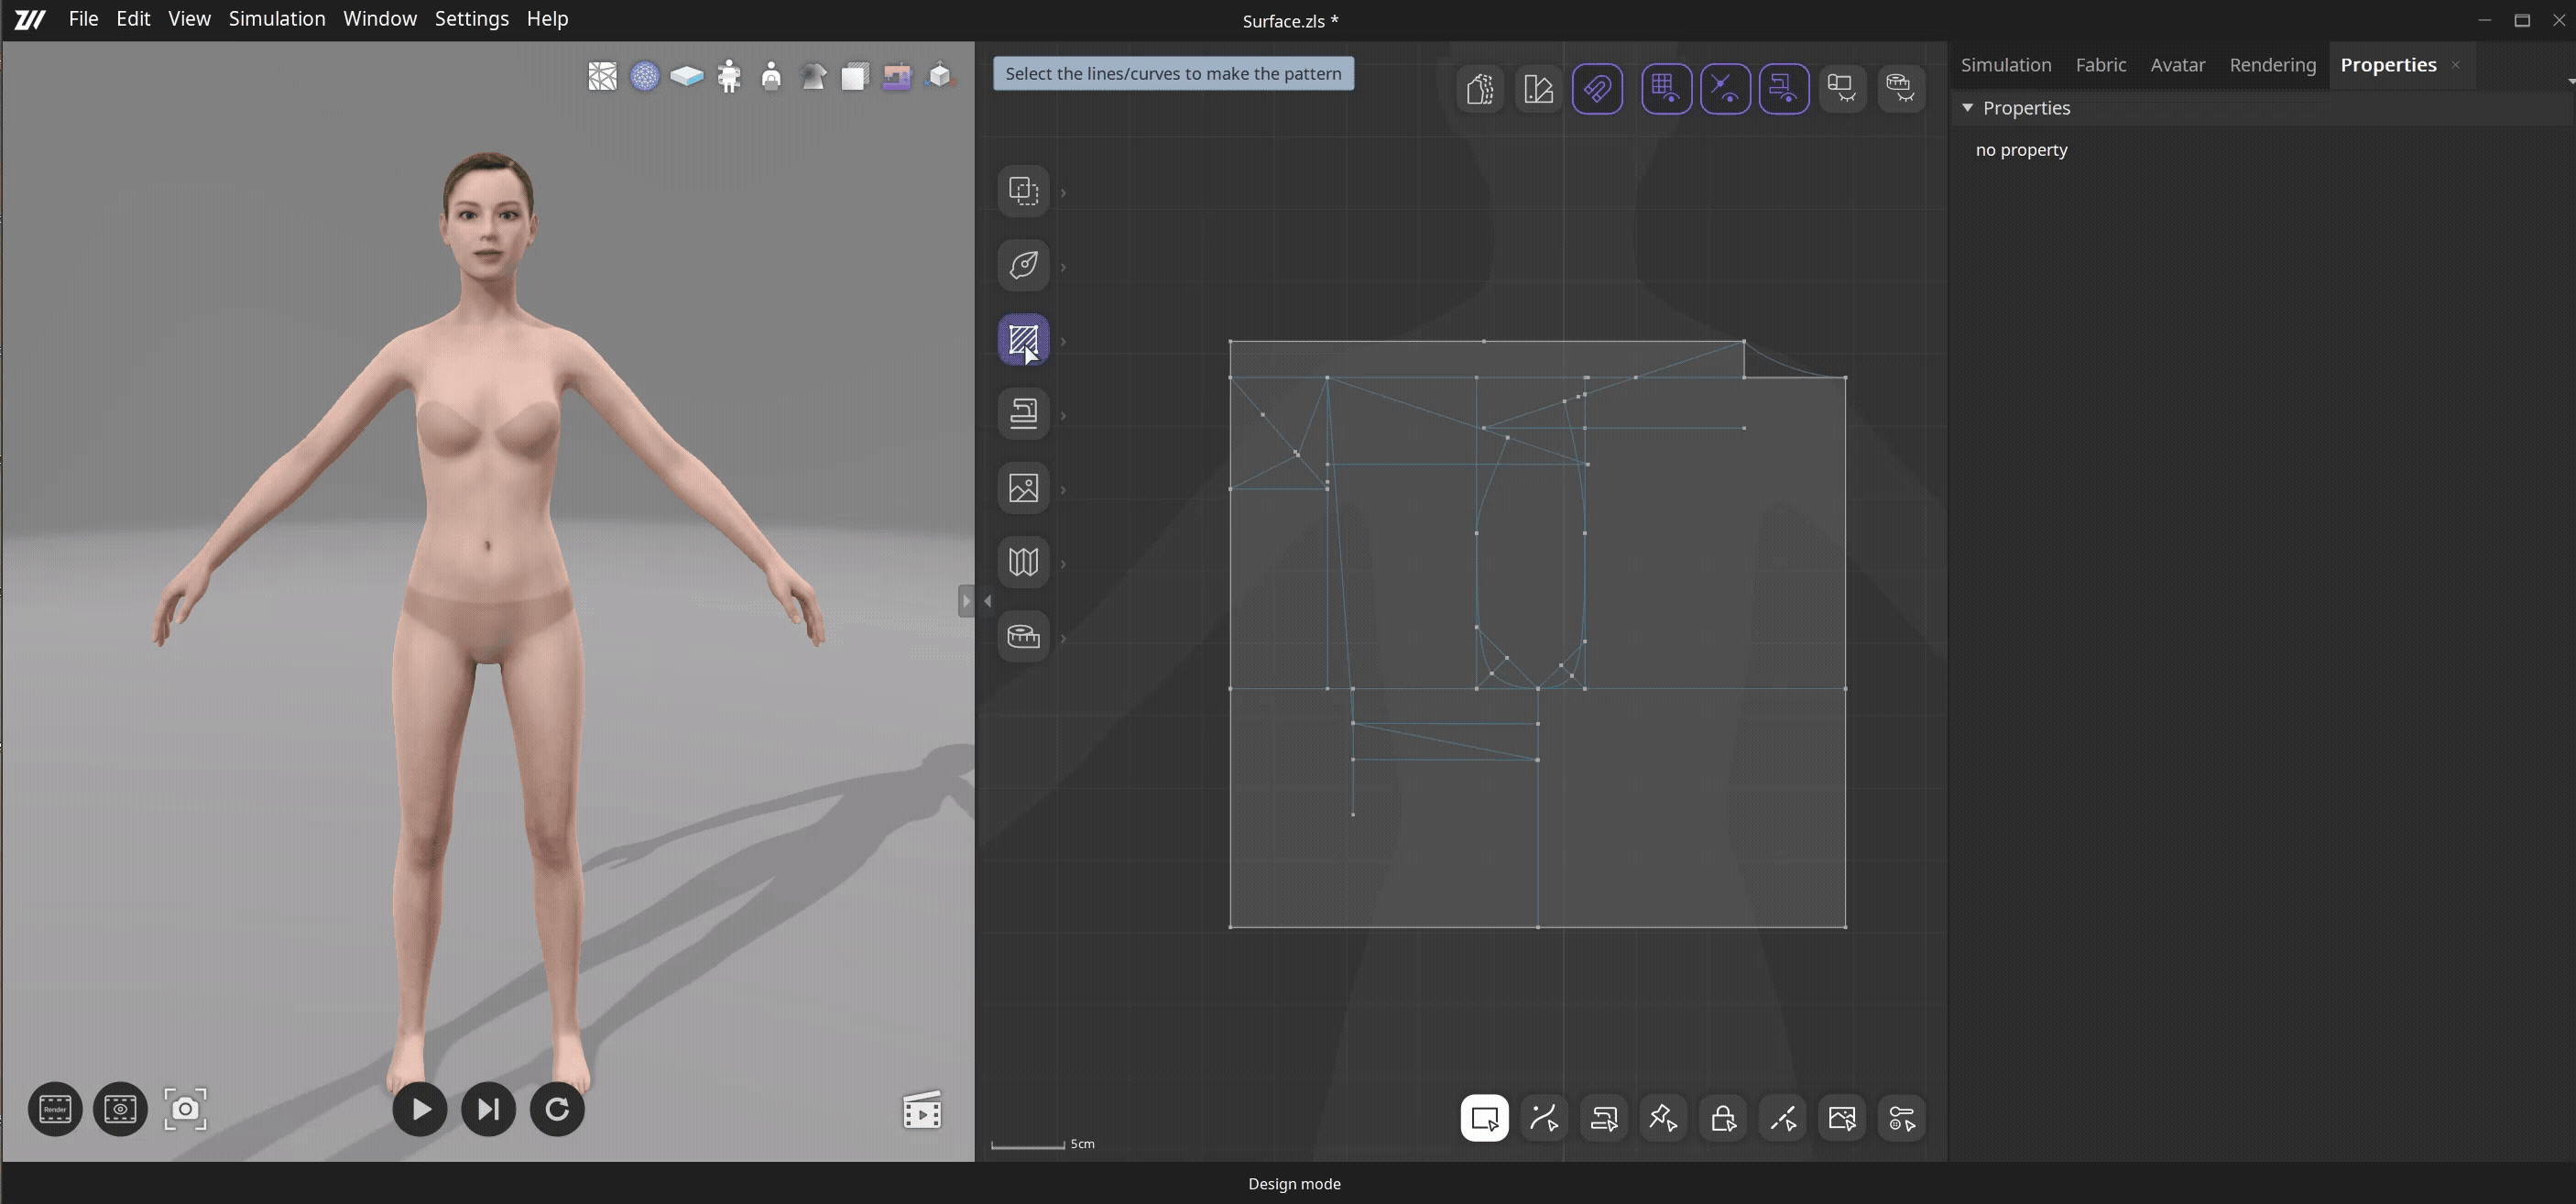Select the Lock pattern tool

coord(1723,1117)
